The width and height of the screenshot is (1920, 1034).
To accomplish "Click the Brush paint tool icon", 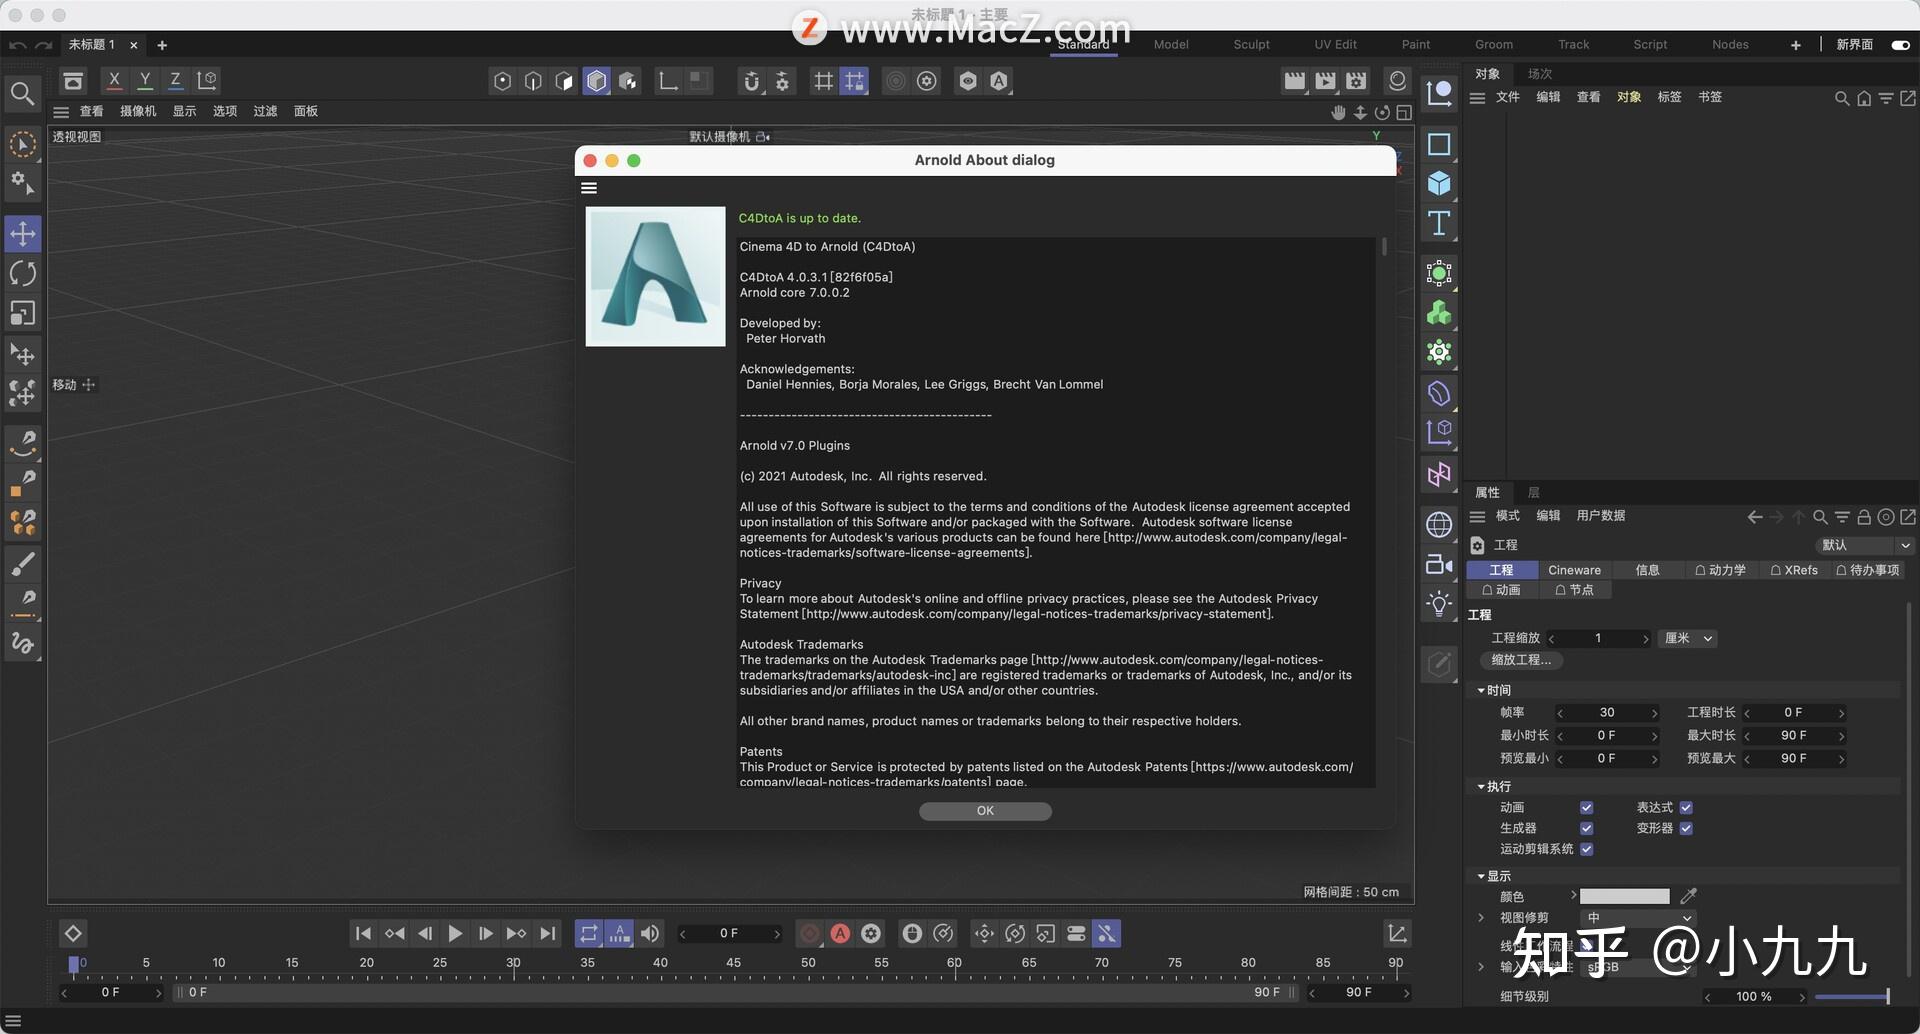I will [x=23, y=563].
